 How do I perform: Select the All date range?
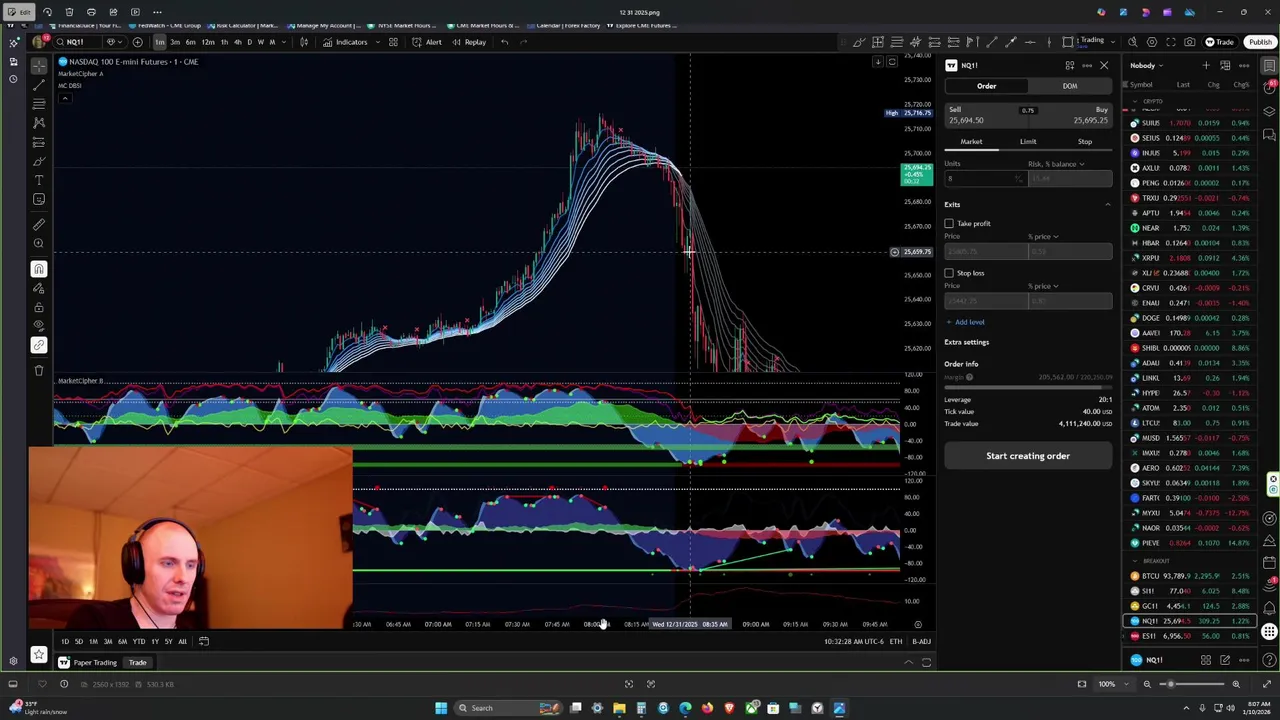(182, 642)
